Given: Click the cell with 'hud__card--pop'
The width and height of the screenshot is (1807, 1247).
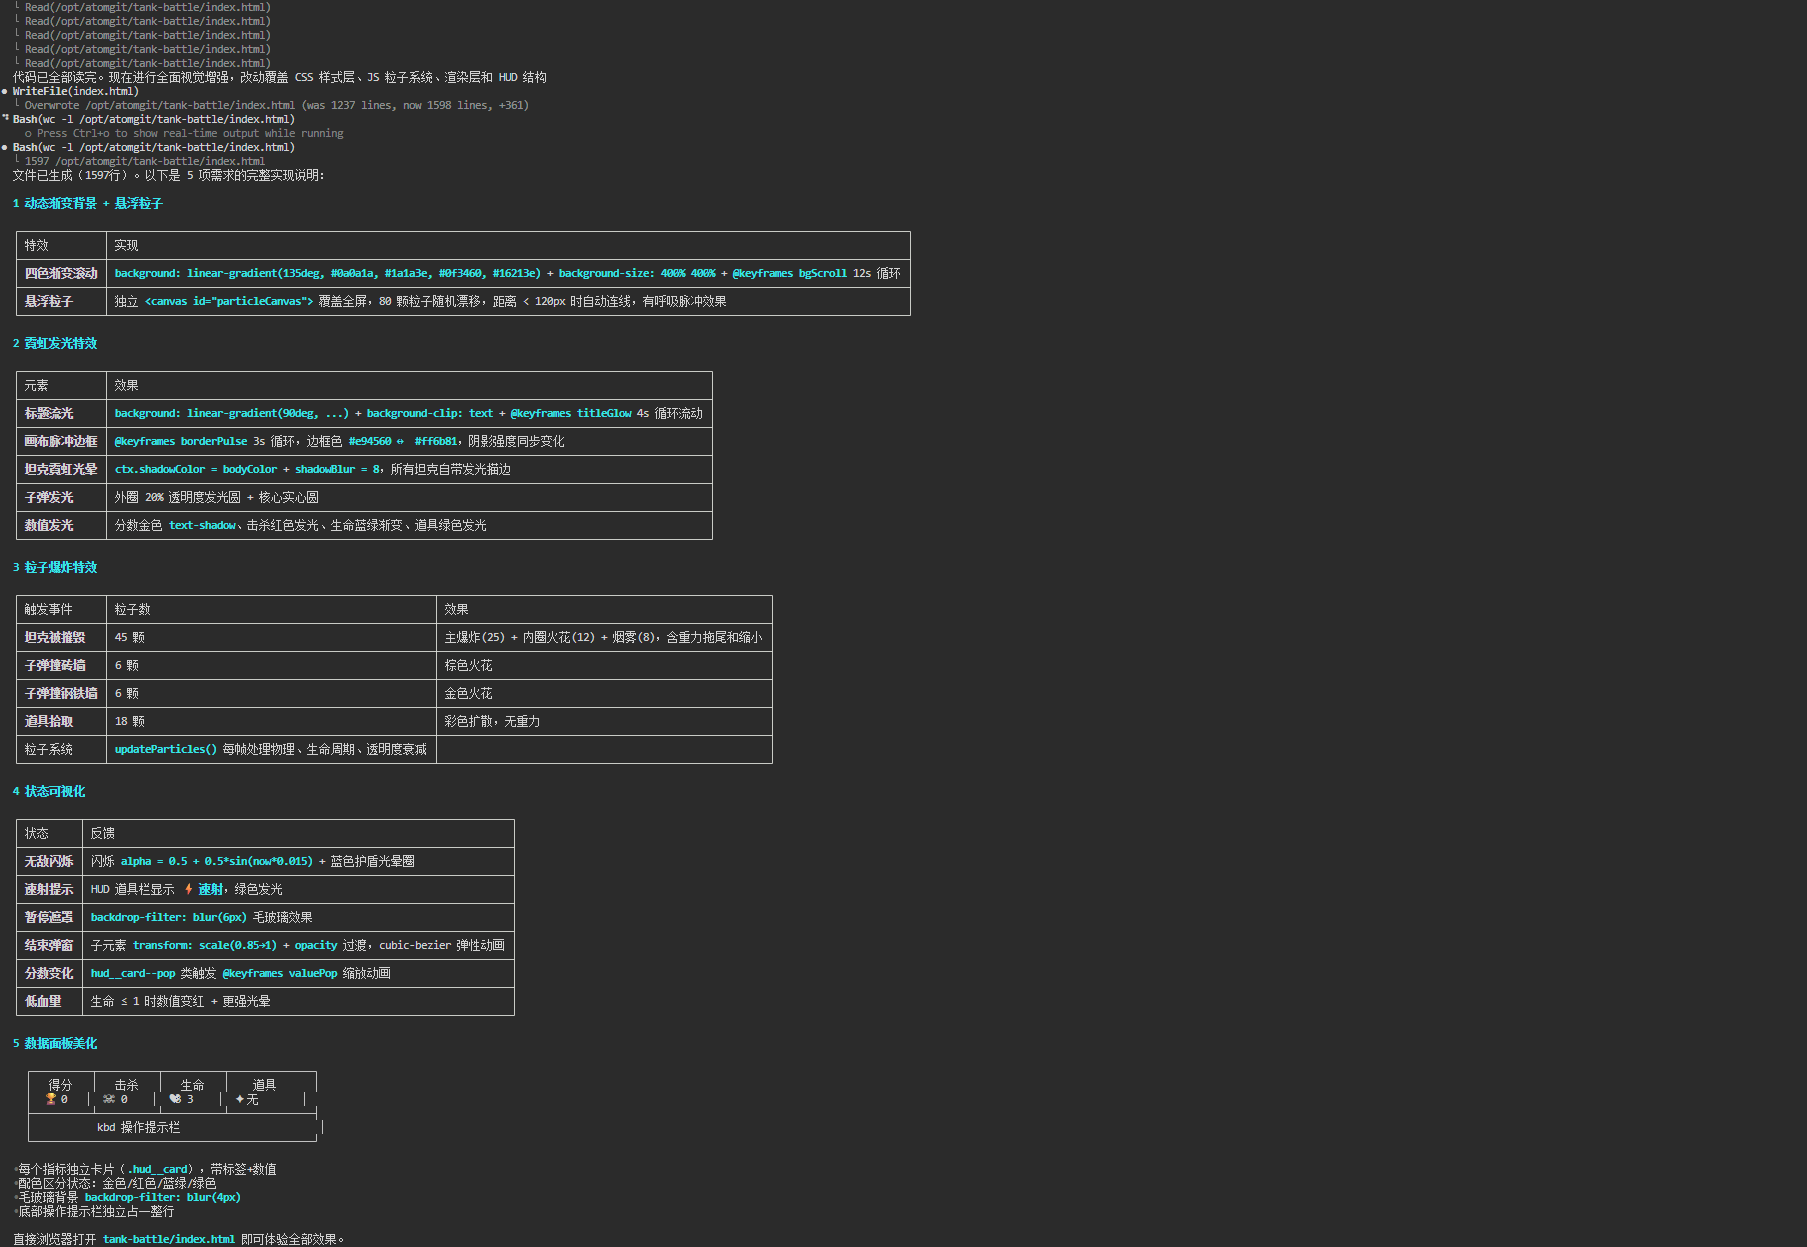Looking at the screenshot, I should [x=298, y=973].
